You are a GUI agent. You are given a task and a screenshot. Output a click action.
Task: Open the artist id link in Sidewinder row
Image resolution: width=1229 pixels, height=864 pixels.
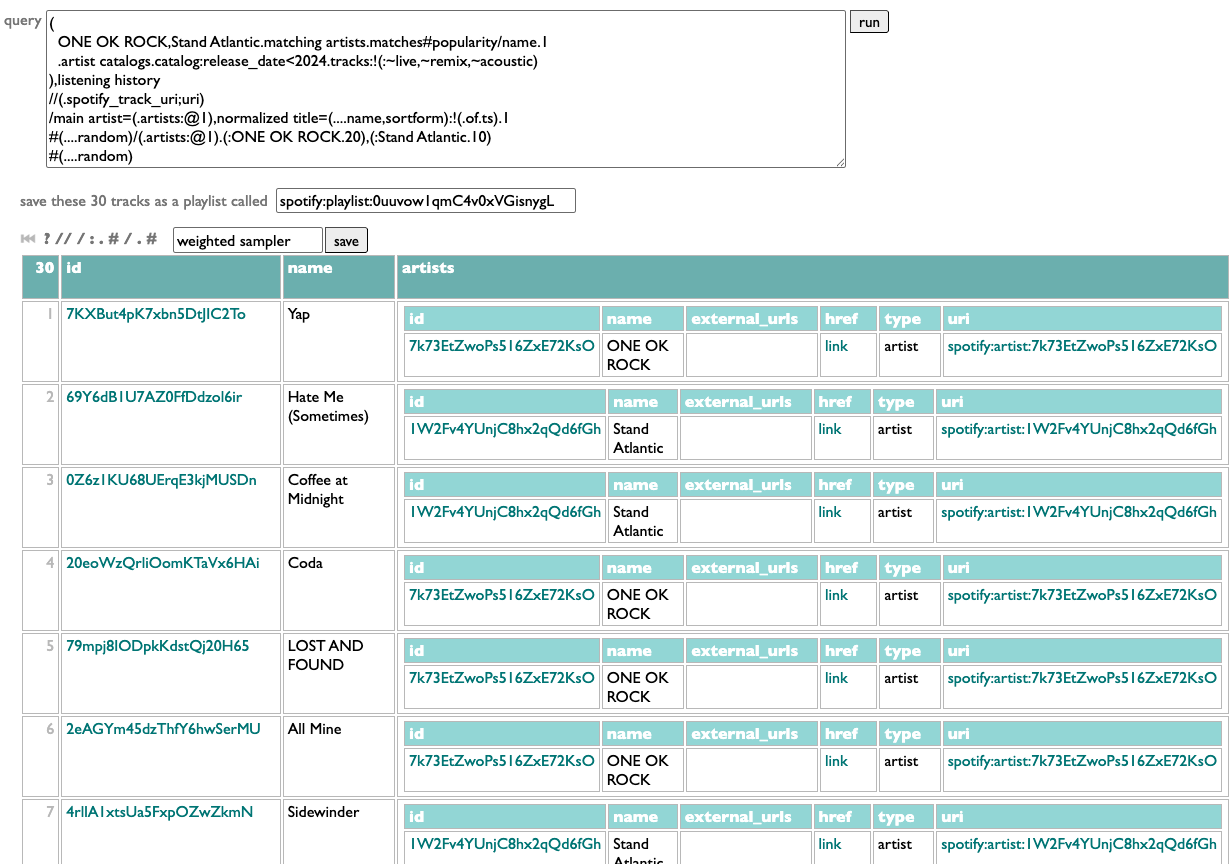coord(505,844)
